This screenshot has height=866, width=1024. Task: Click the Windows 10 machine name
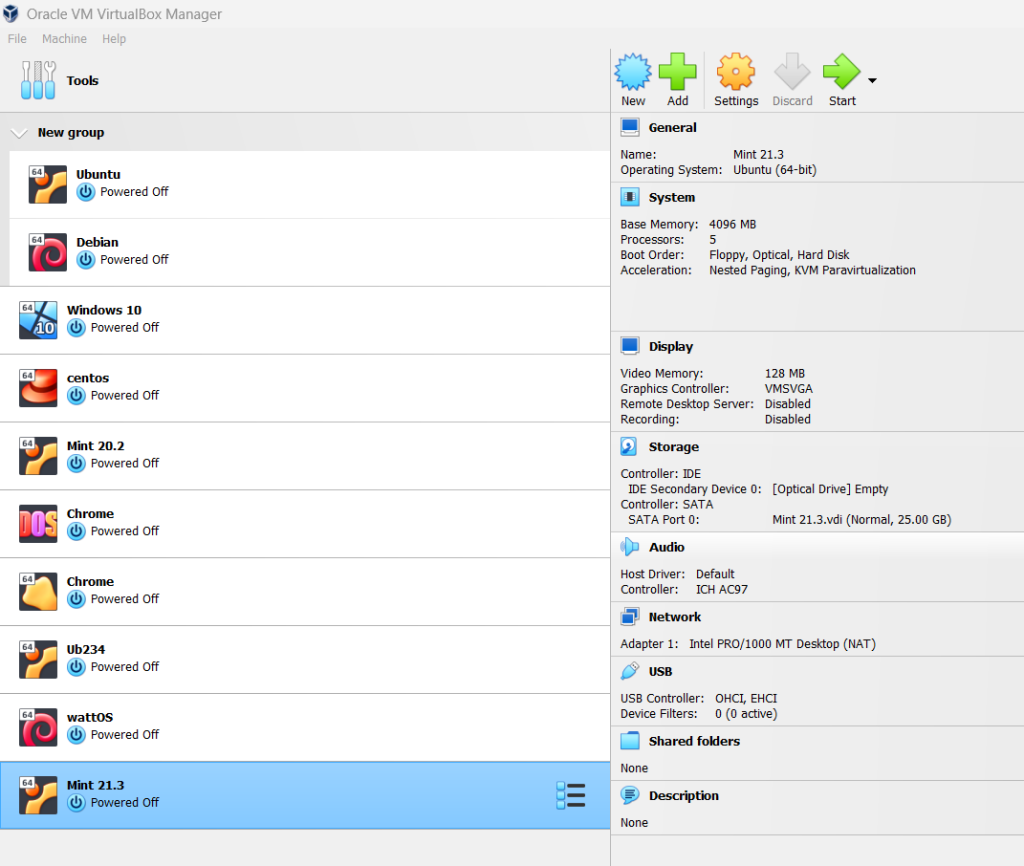point(104,310)
